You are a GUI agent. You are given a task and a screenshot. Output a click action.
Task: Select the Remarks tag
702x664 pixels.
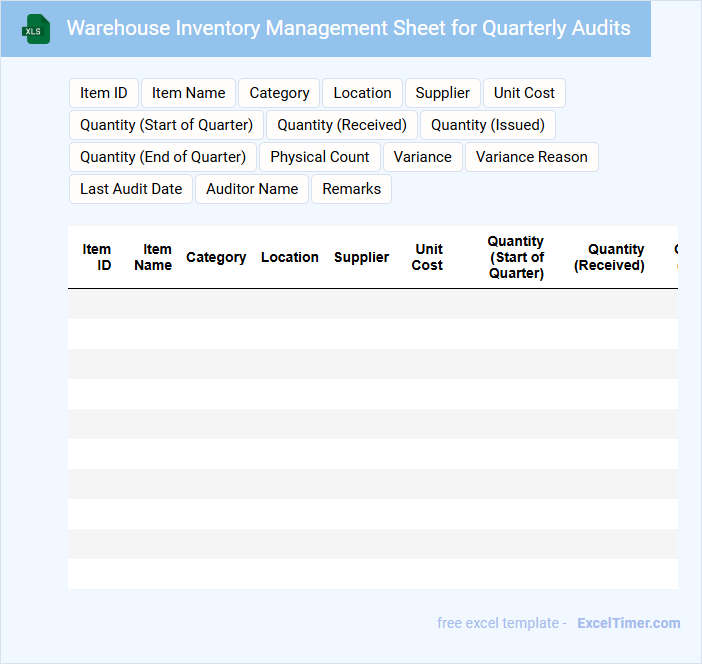351,189
